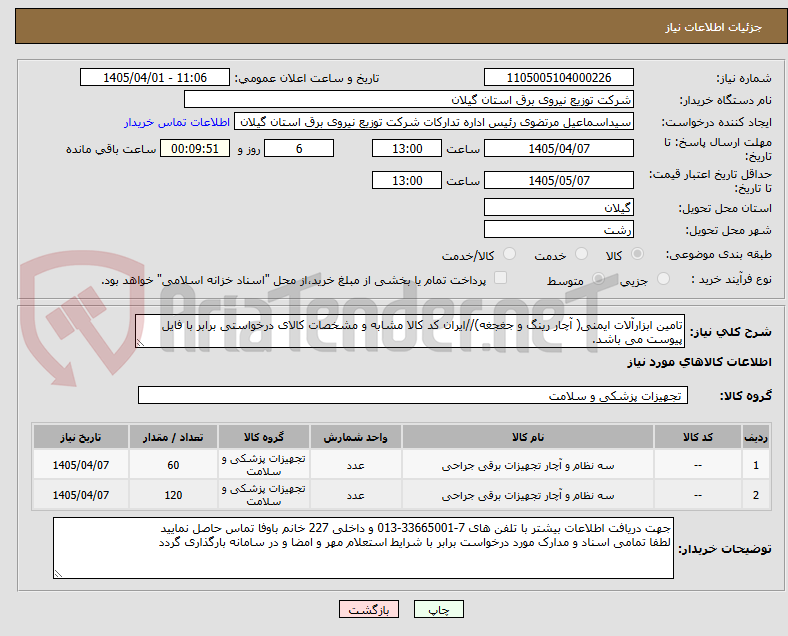Select the کالا/خدمت radio button
The width and height of the screenshot is (788, 636).
point(510,254)
